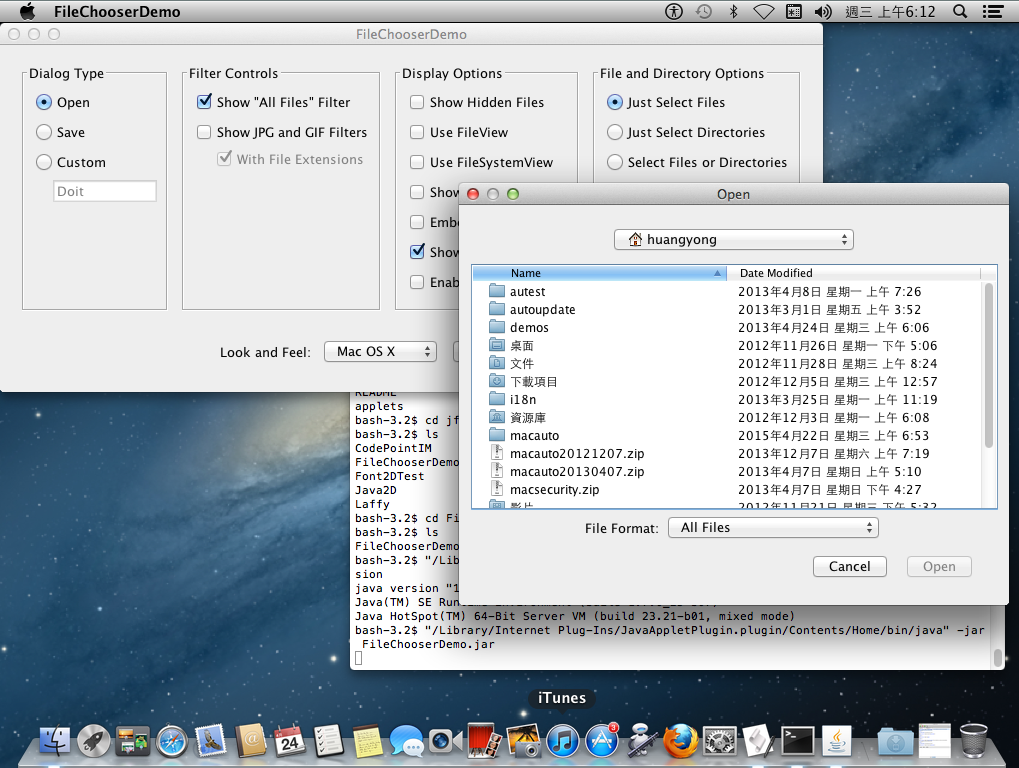Uncheck the Show "All Files" Filter option
Viewport: 1019px width, 768px height.
point(204,102)
